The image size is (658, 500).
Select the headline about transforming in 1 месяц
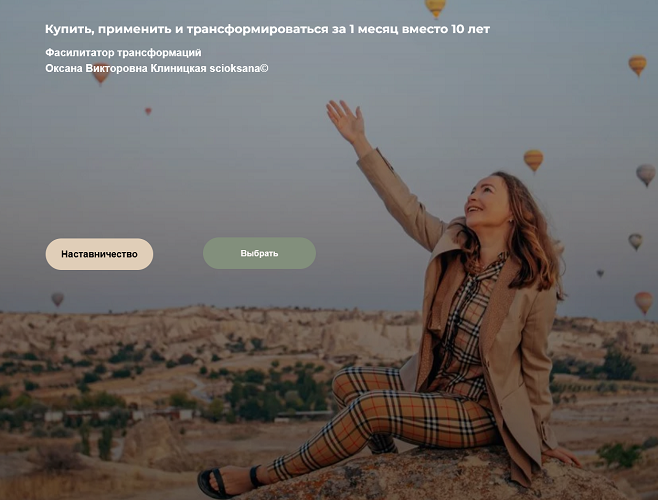point(267,29)
